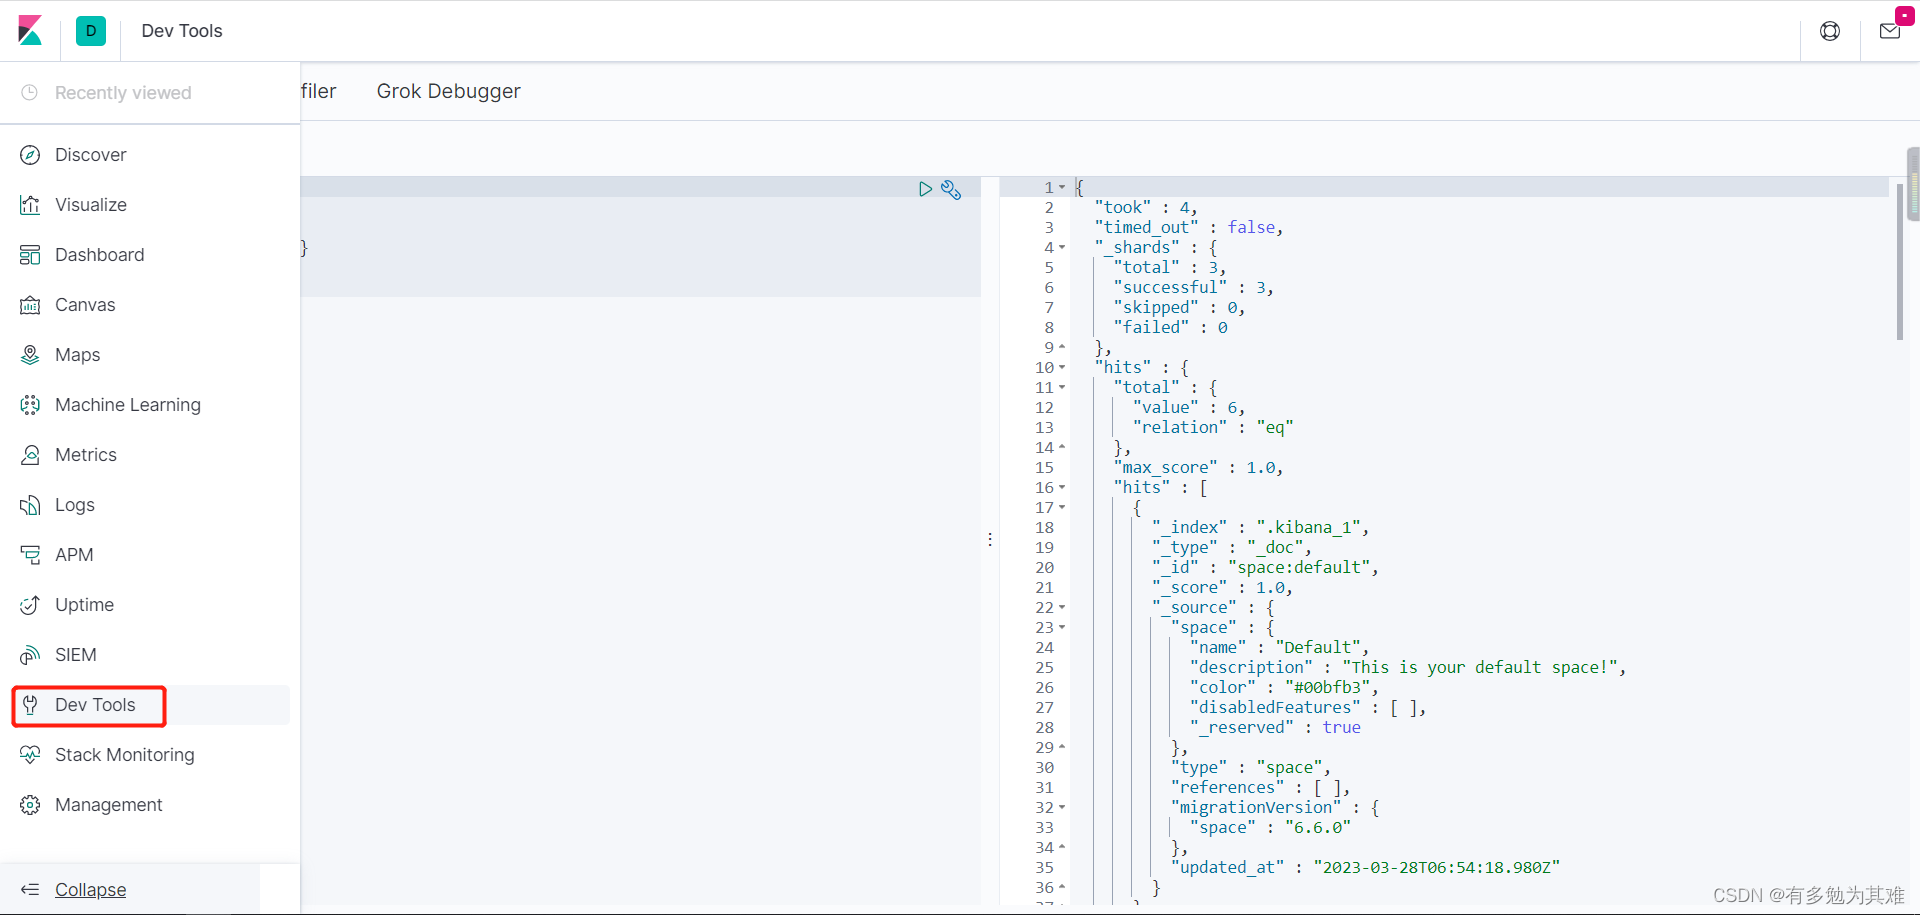Click the green play icon to send request
This screenshot has width=1920, height=915.
pyautogui.click(x=925, y=189)
